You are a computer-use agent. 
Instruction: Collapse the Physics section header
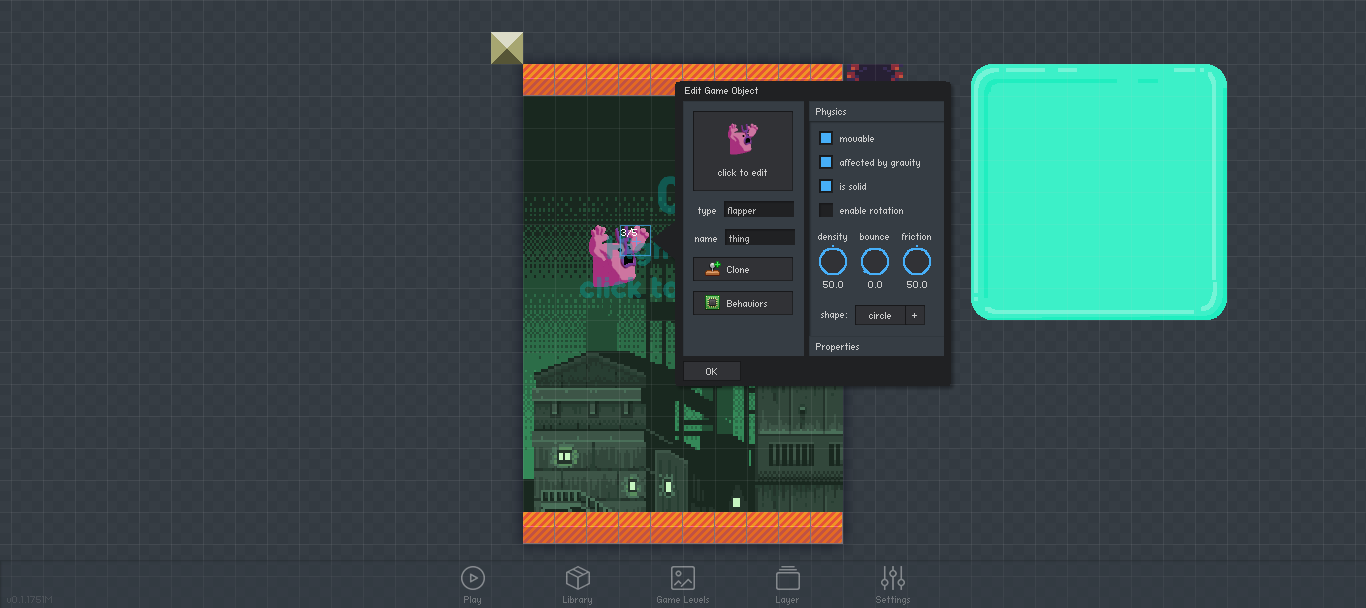877,112
